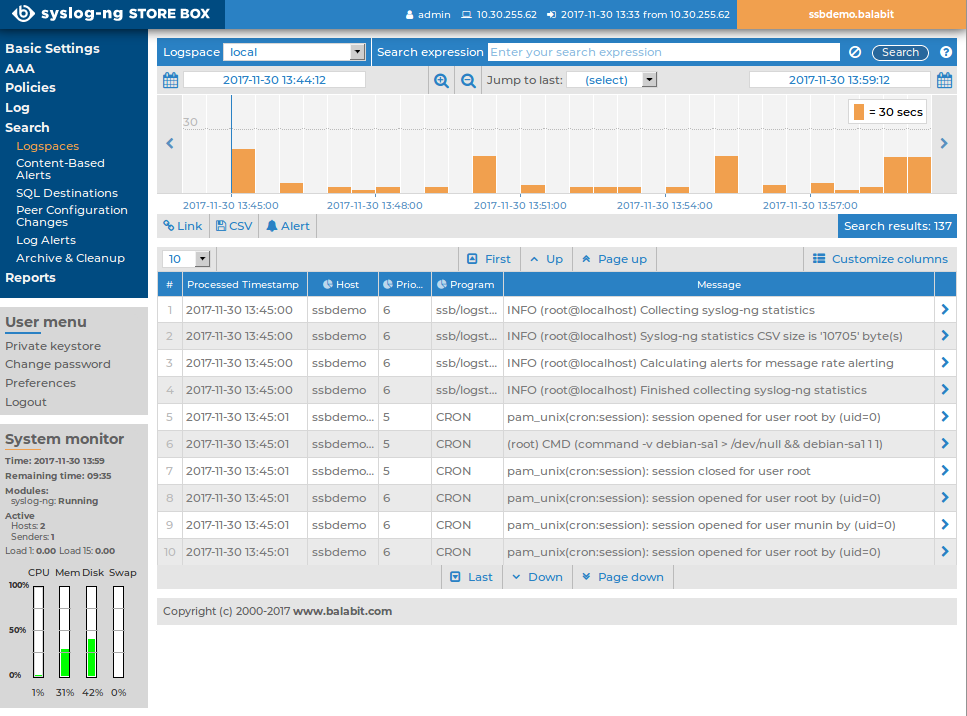Open the start date calendar picker
The width and height of the screenshot is (967, 716).
pos(170,80)
